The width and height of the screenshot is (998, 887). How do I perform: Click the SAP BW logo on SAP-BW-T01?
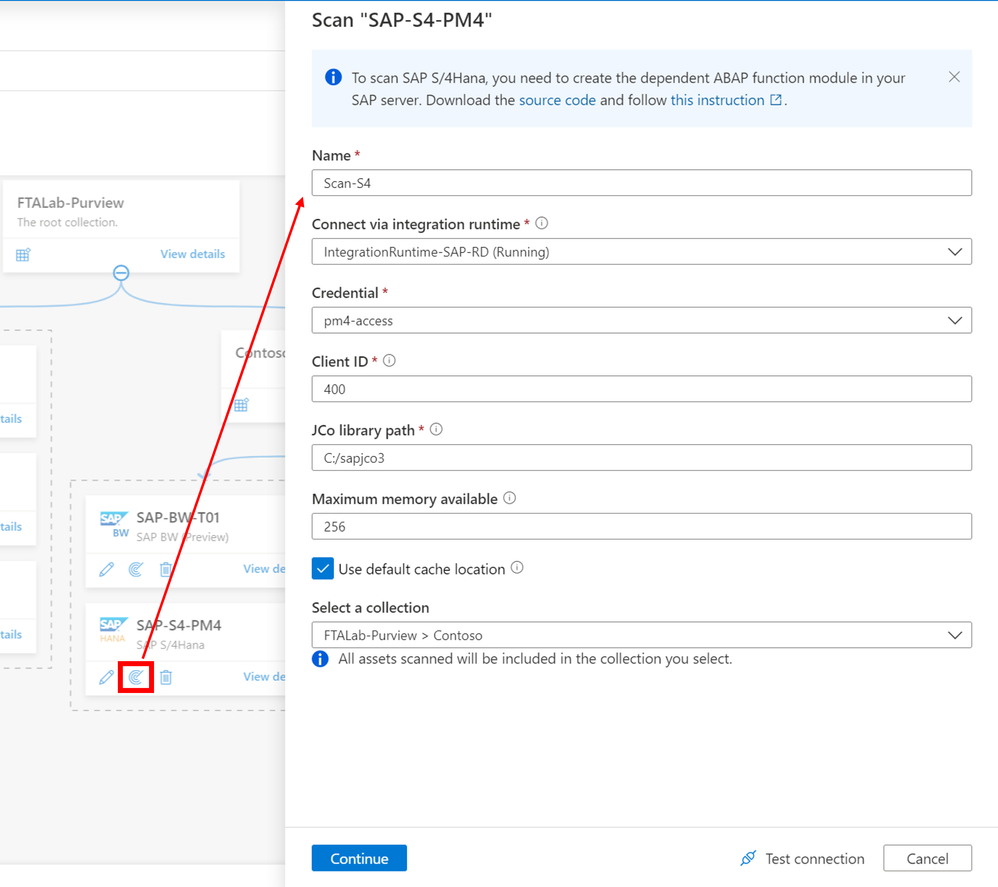[x=115, y=524]
